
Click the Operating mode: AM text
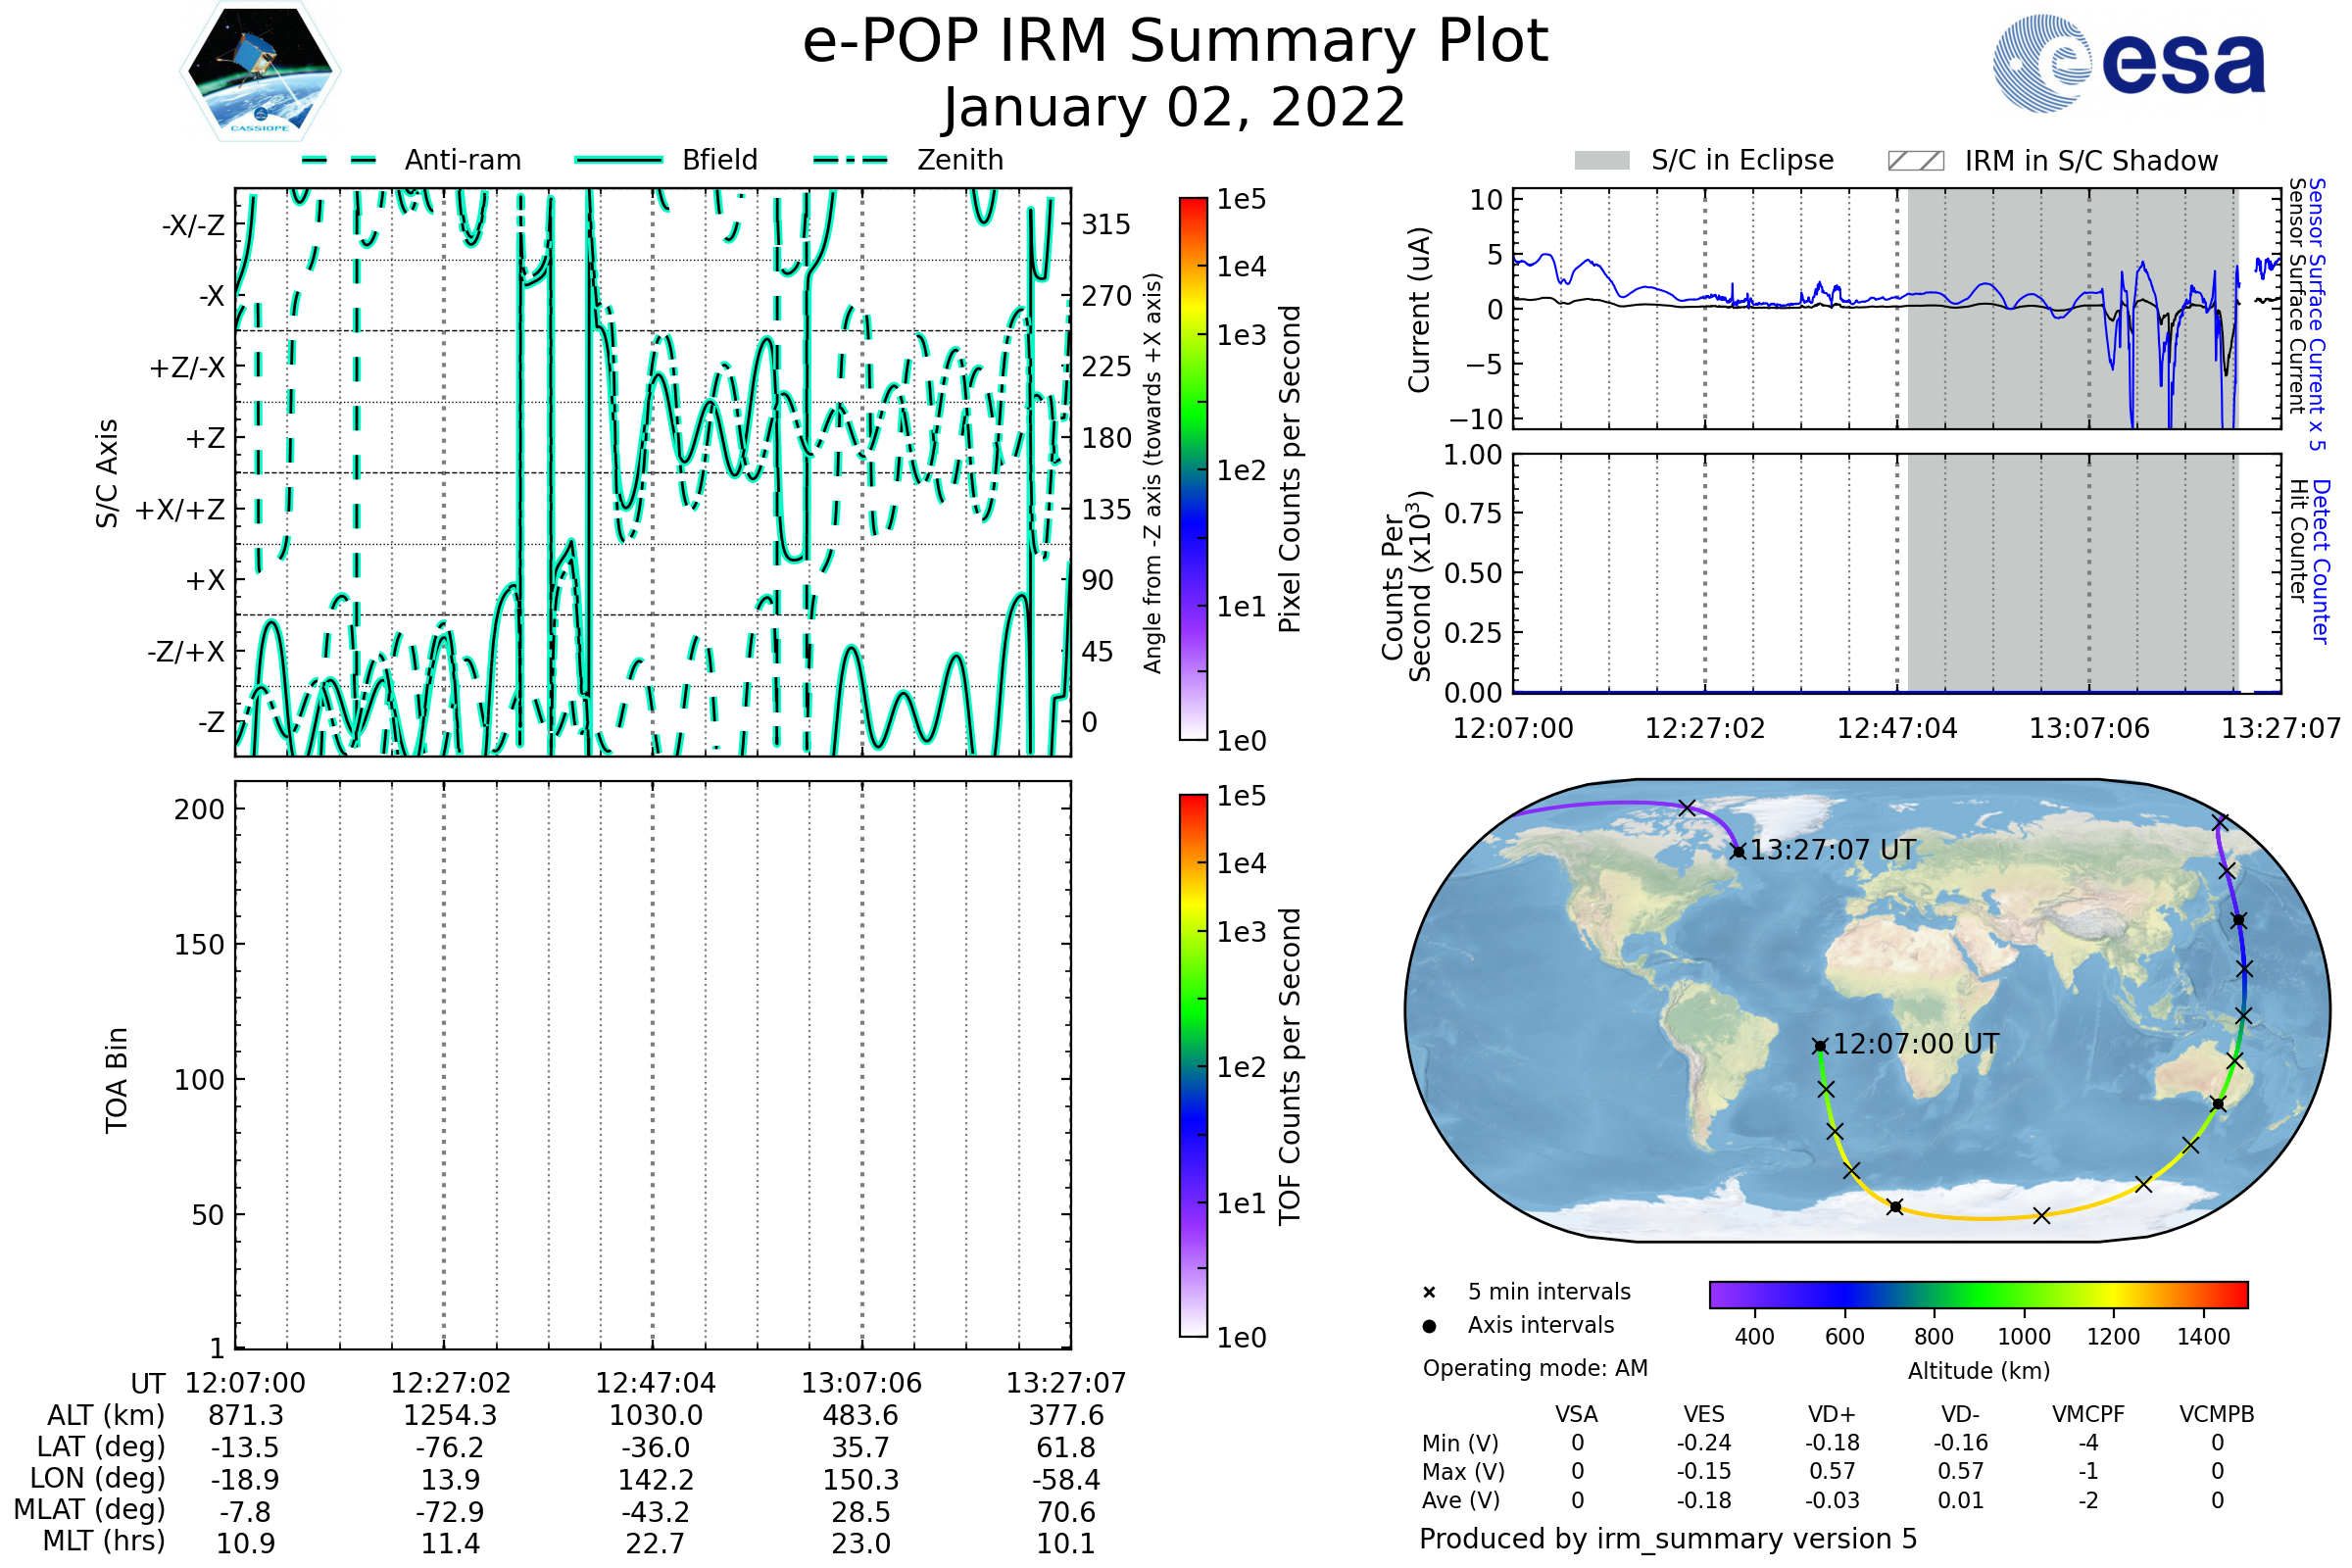pyautogui.click(x=1535, y=1368)
